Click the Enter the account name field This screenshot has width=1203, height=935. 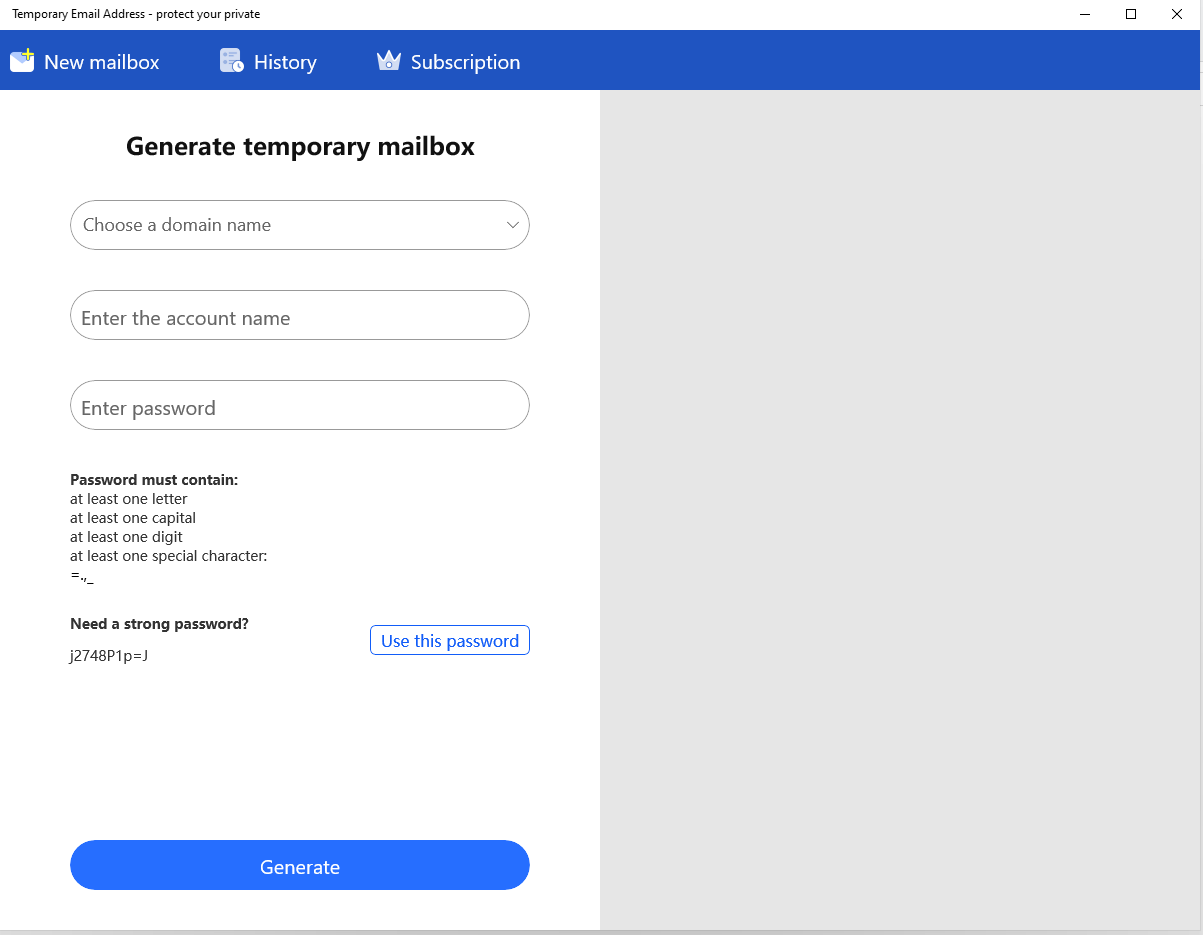(x=300, y=315)
